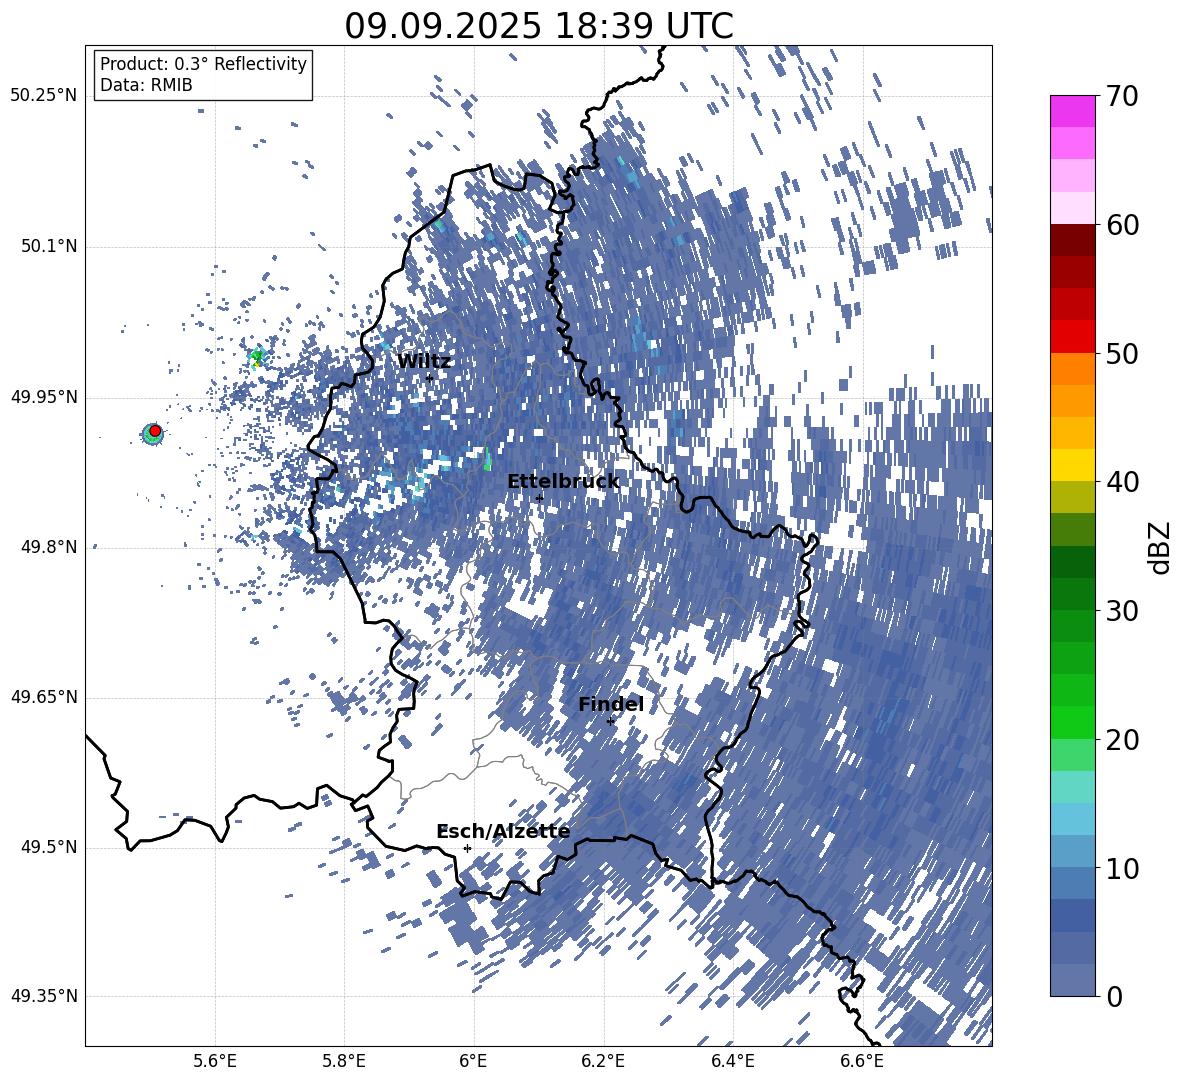Click the 6.6°E longitude label

(862, 1061)
